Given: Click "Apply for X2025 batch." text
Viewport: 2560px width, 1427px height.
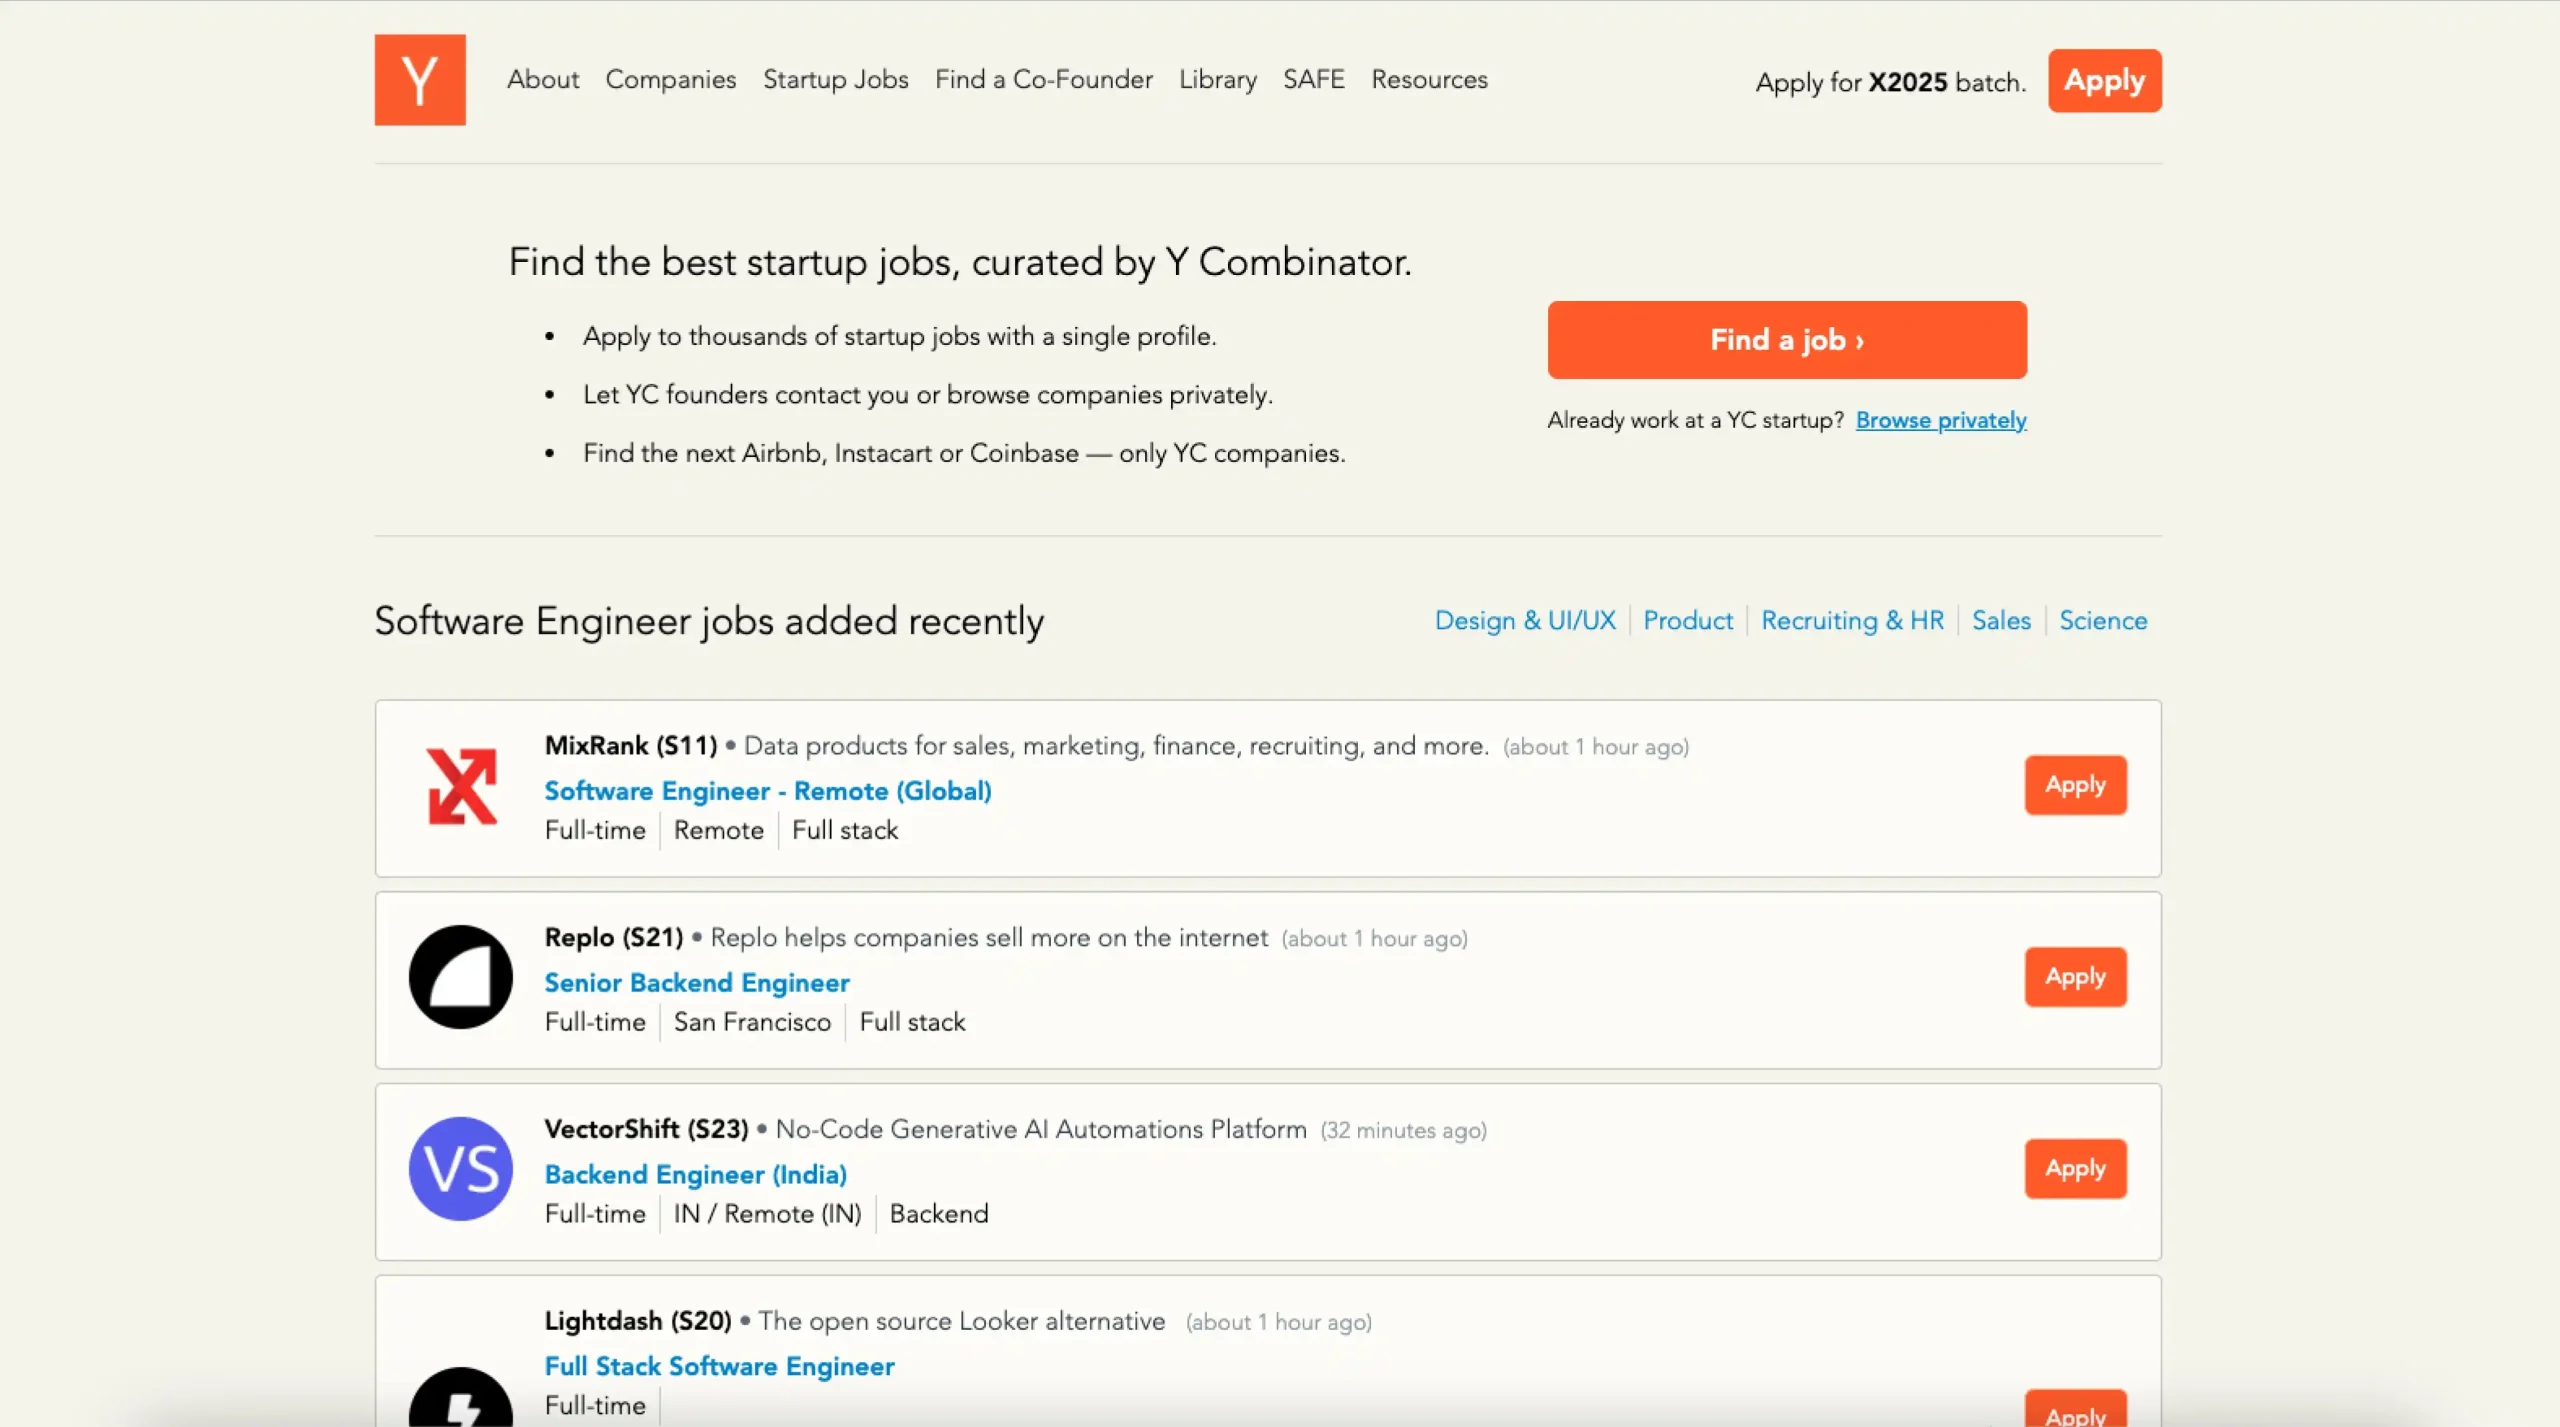Looking at the screenshot, I should [x=1891, y=82].
